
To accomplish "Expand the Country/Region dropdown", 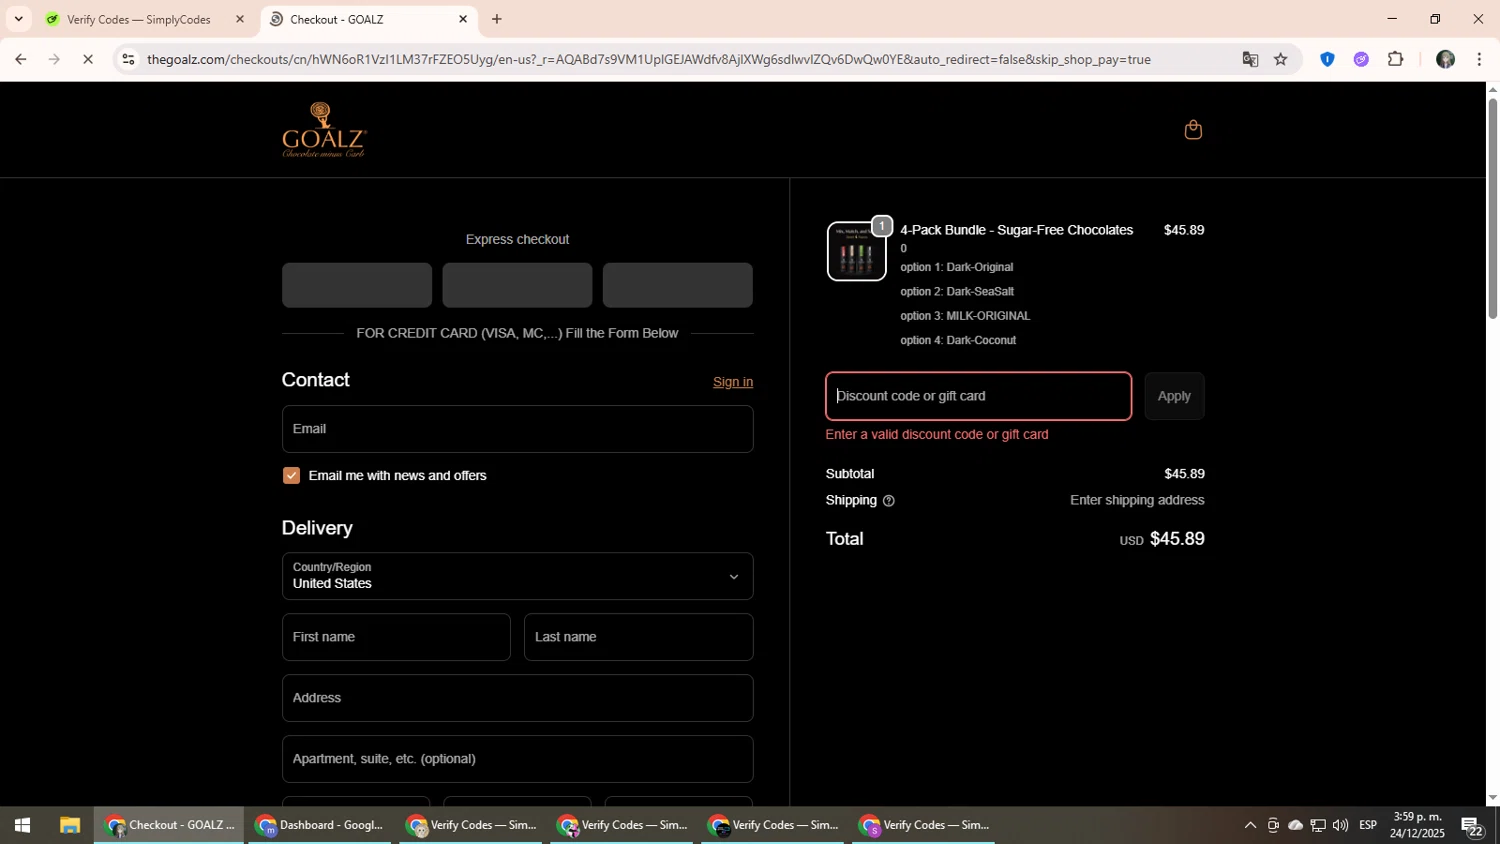I will pyautogui.click(x=517, y=576).
